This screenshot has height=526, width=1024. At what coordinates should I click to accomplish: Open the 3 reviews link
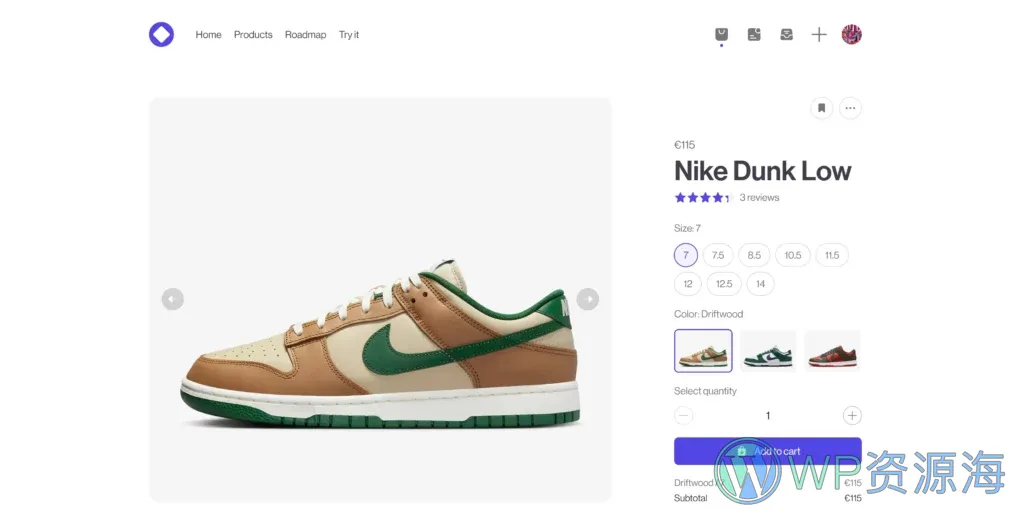coord(759,197)
